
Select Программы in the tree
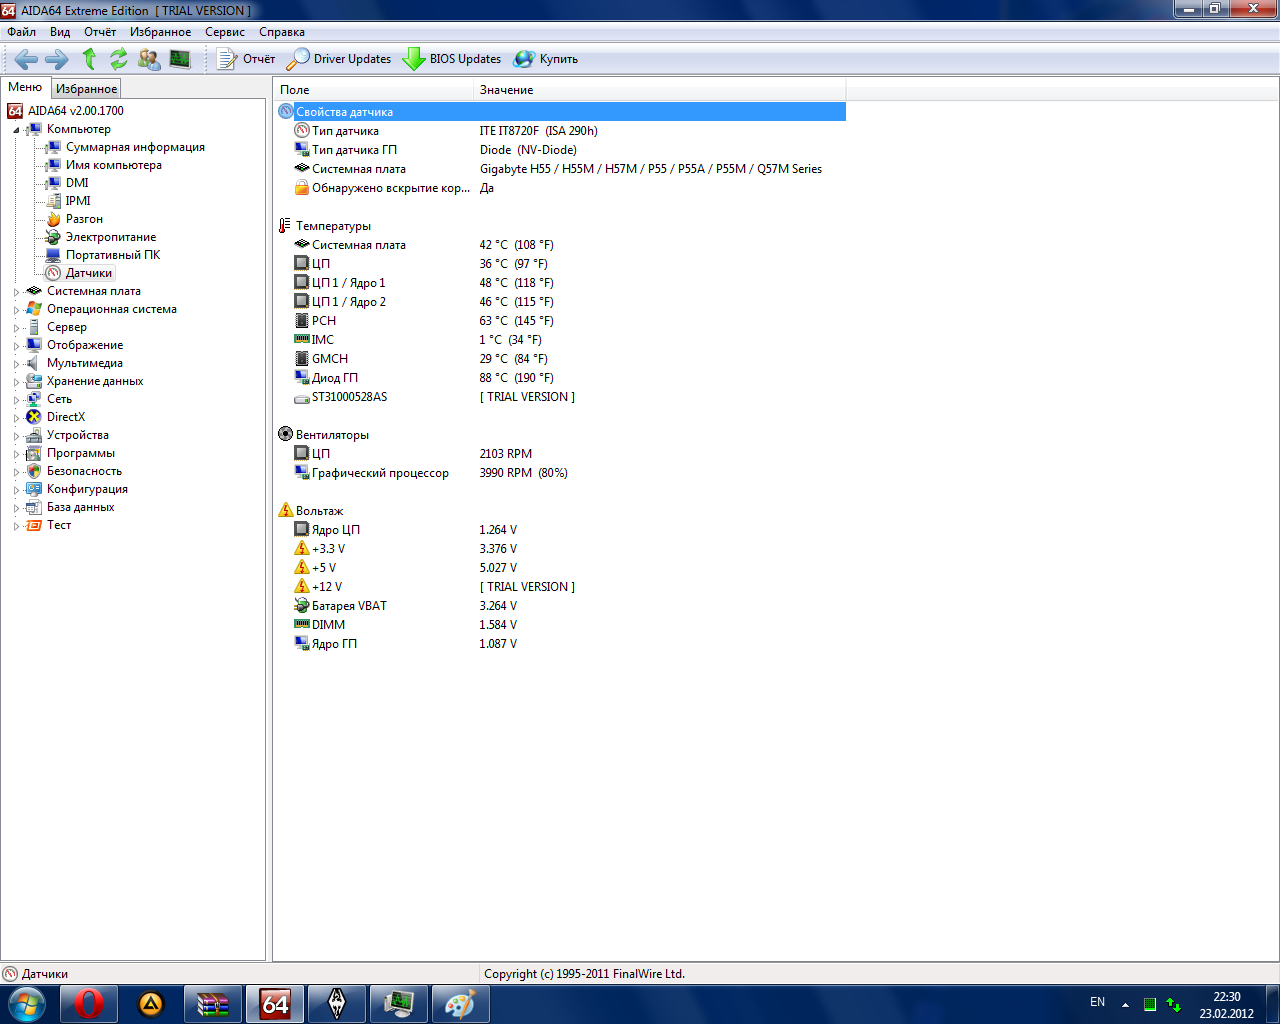click(x=70, y=453)
